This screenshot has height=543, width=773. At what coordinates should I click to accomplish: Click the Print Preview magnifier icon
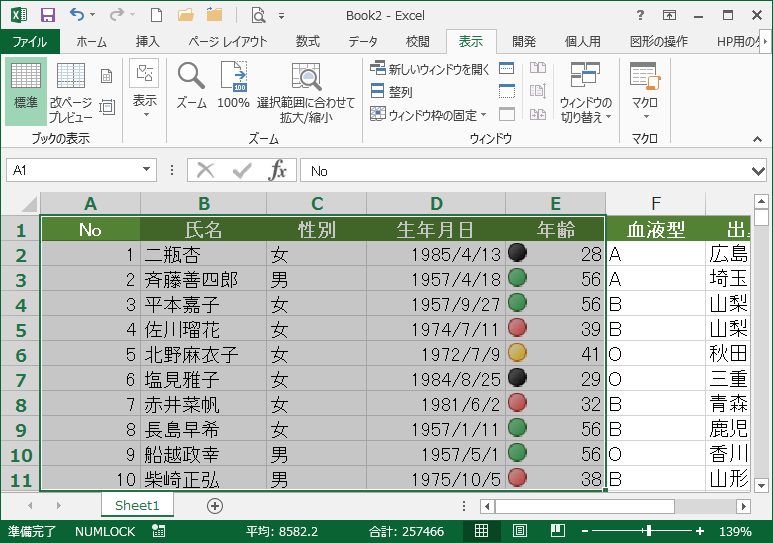click(258, 15)
